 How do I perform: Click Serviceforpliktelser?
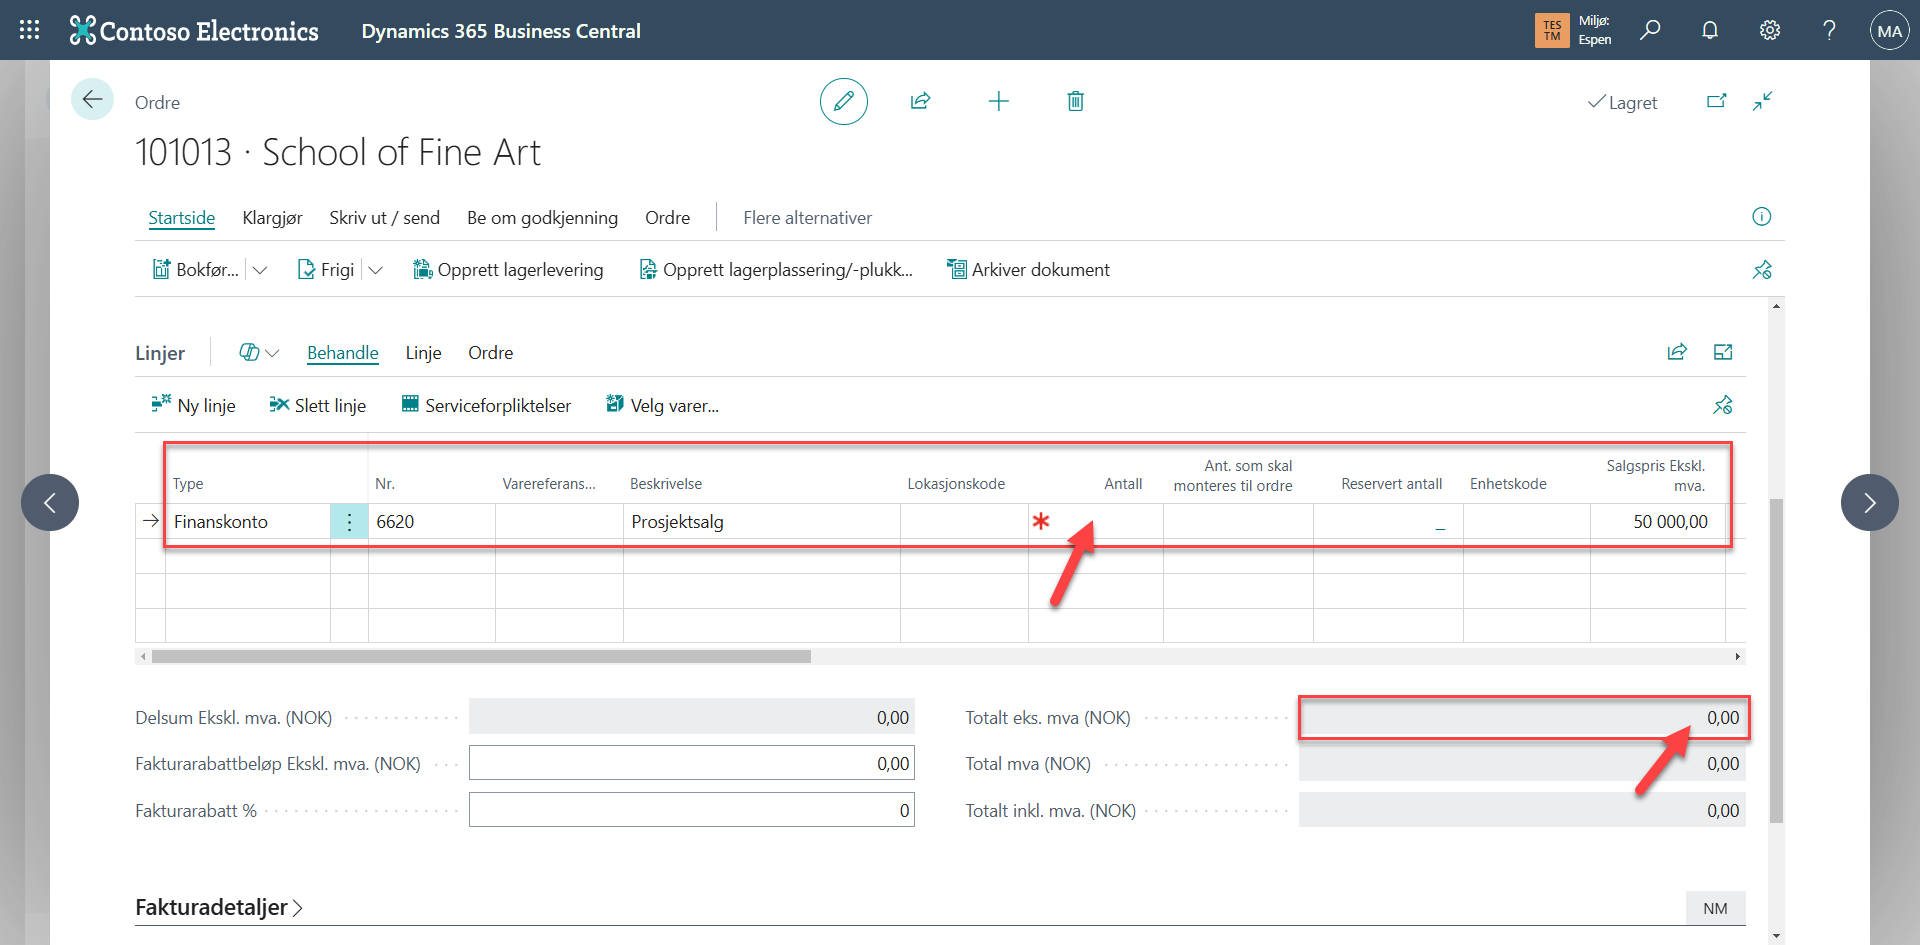[486, 405]
